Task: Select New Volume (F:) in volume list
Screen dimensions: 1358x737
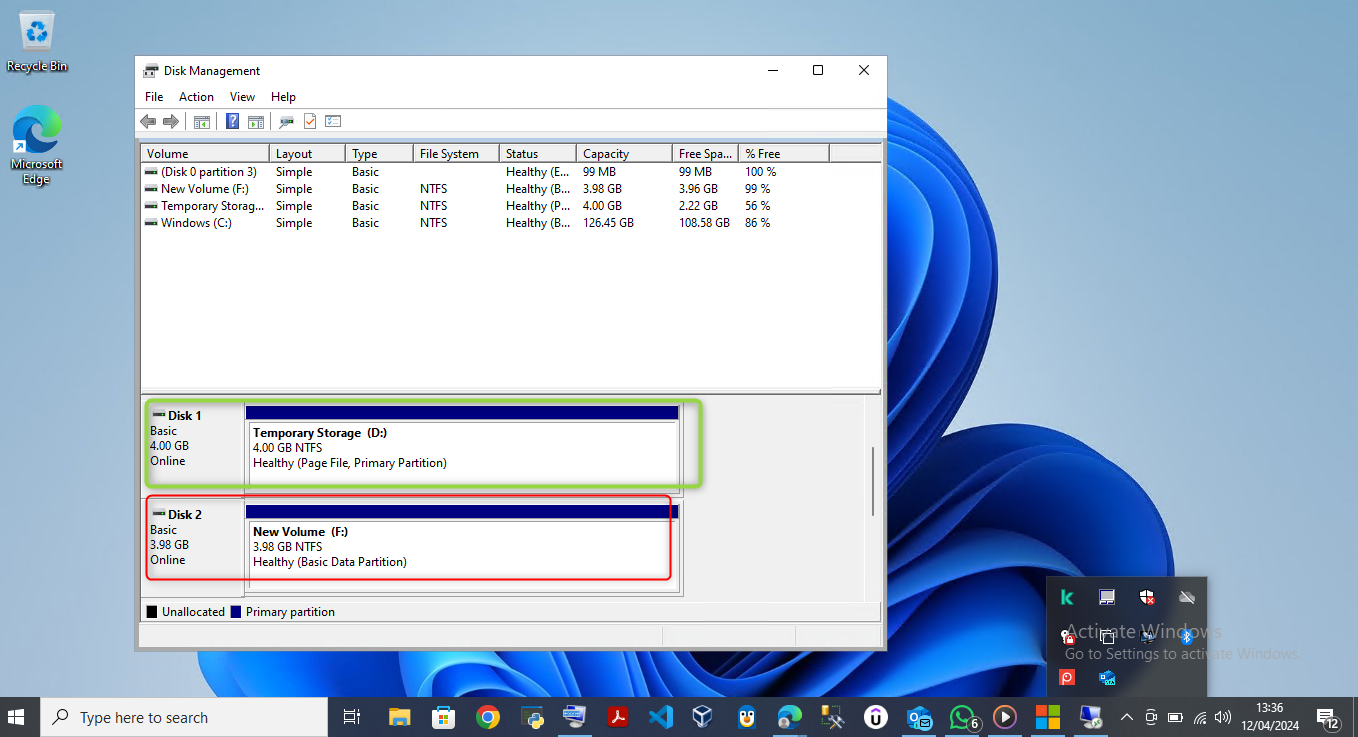Action: point(204,189)
